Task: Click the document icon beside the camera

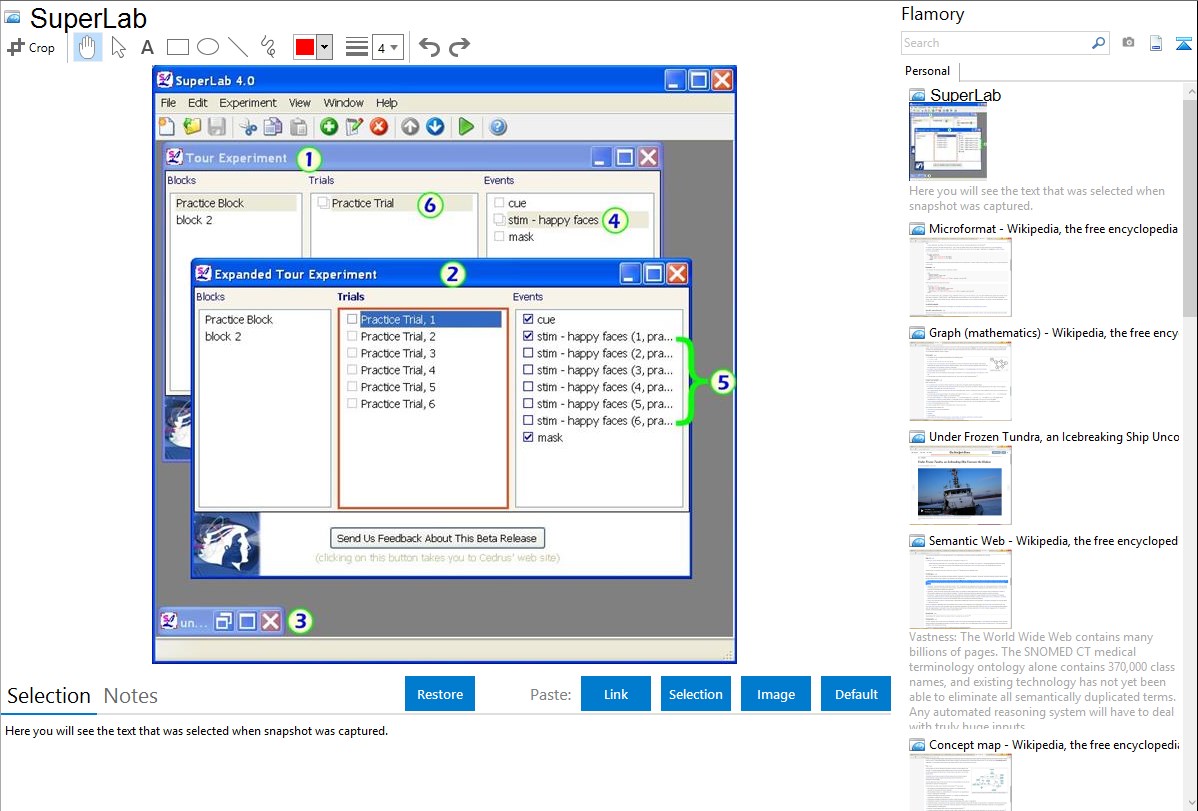Action: [1156, 43]
